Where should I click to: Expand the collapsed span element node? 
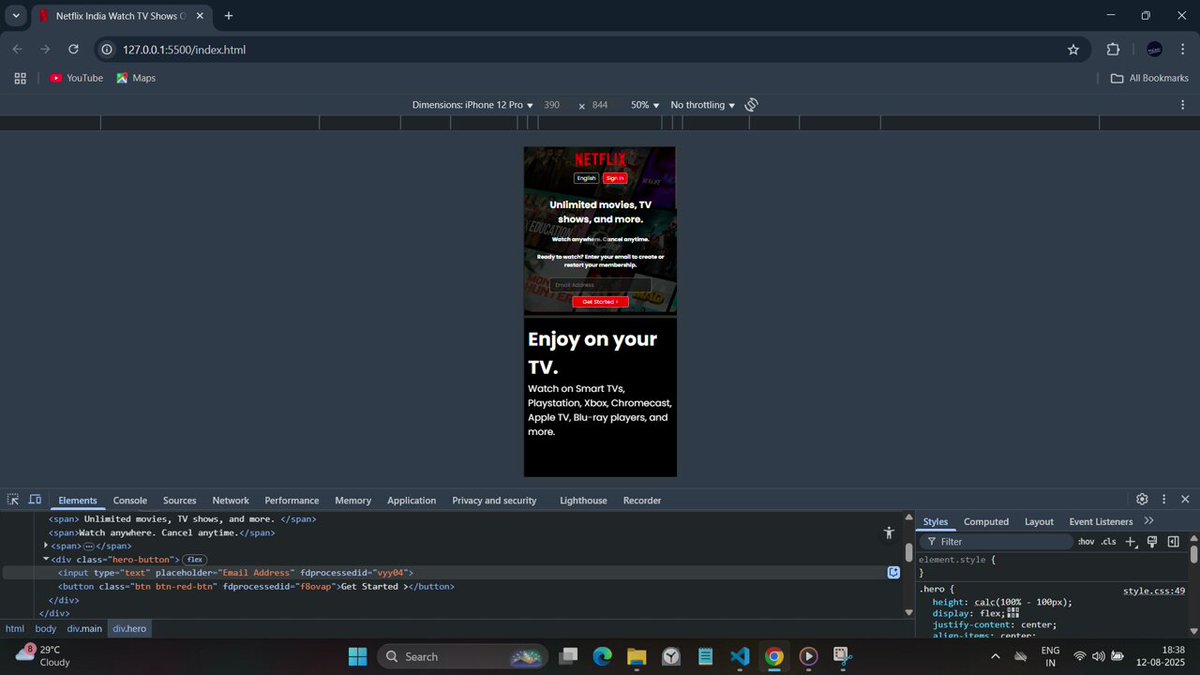pyautogui.click(x=46, y=546)
